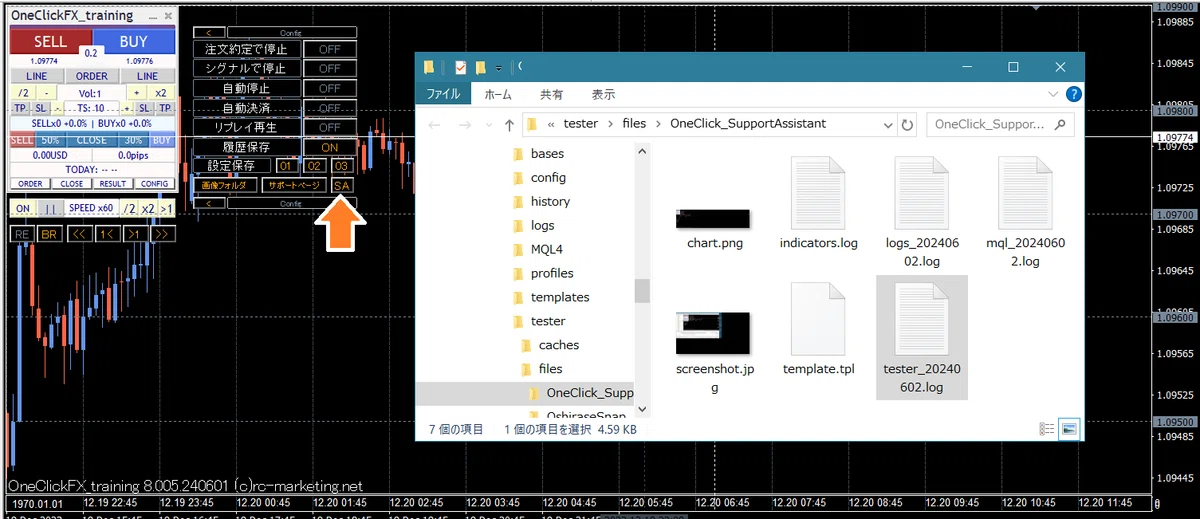Toggle 注文約定で停止 OFF switch

point(329,49)
